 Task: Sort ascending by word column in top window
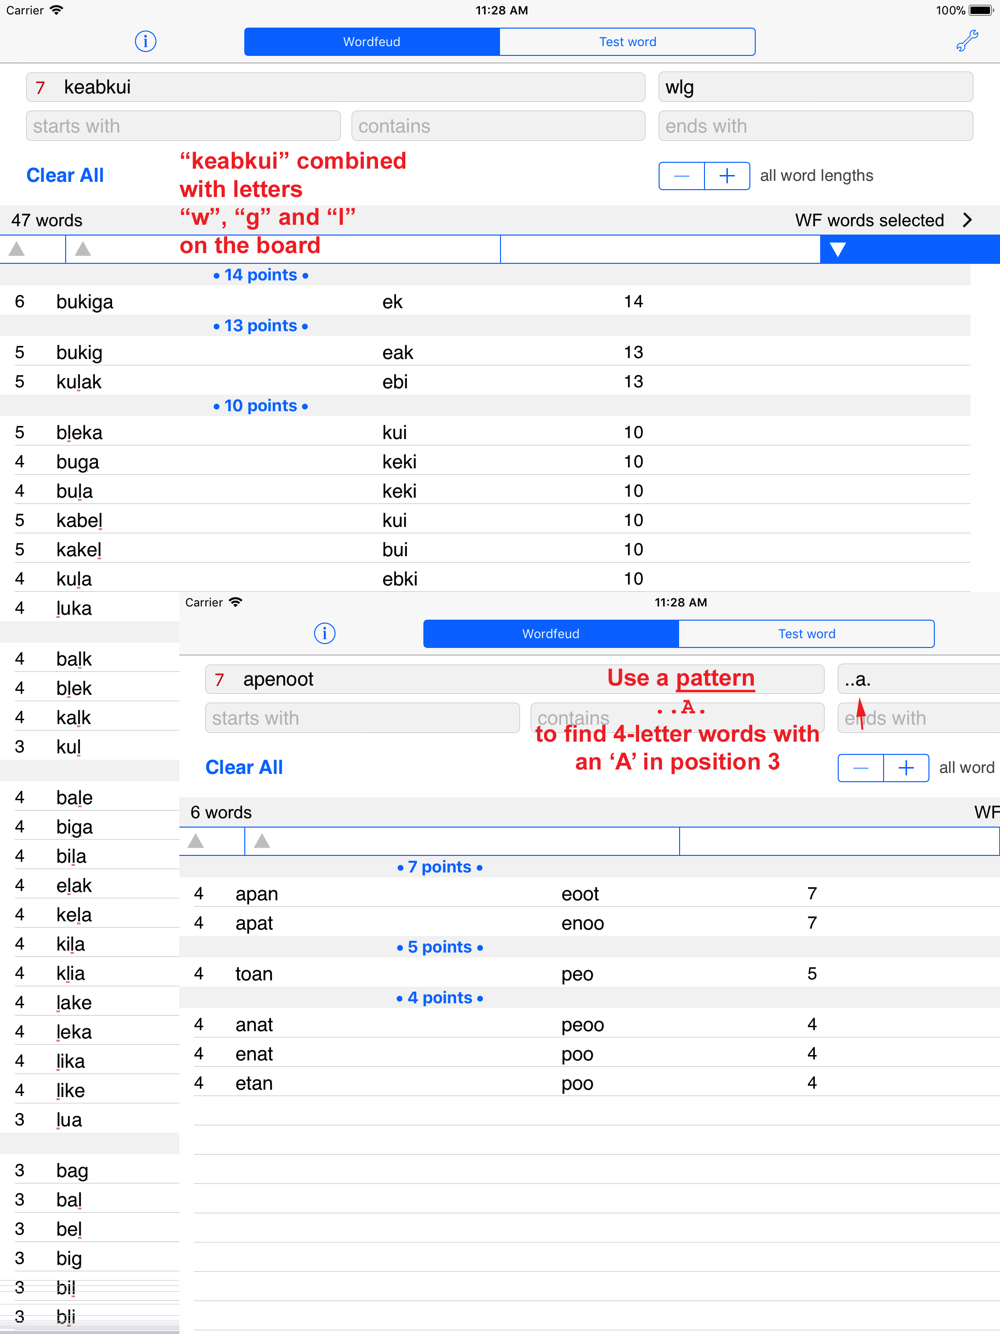coord(83,249)
